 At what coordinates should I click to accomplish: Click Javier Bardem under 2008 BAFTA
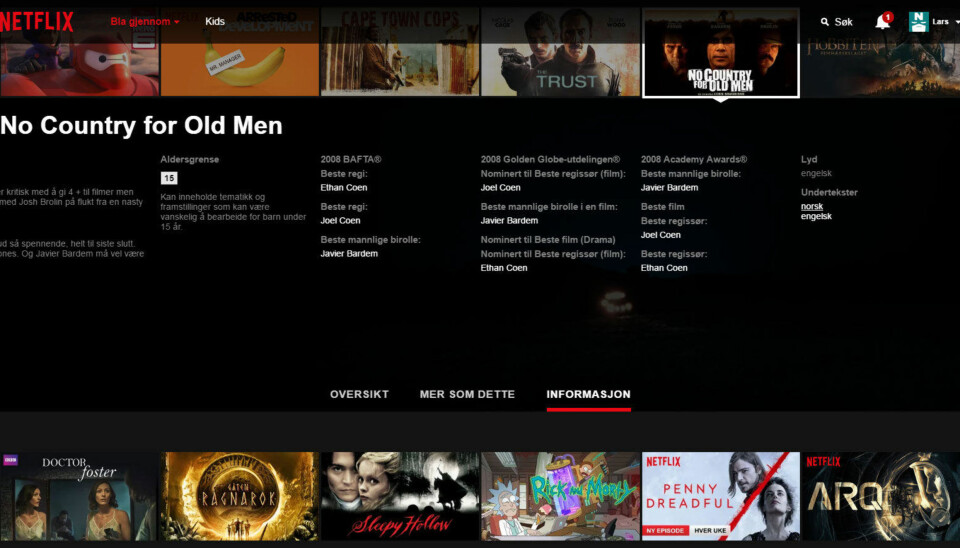(x=349, y=253)
